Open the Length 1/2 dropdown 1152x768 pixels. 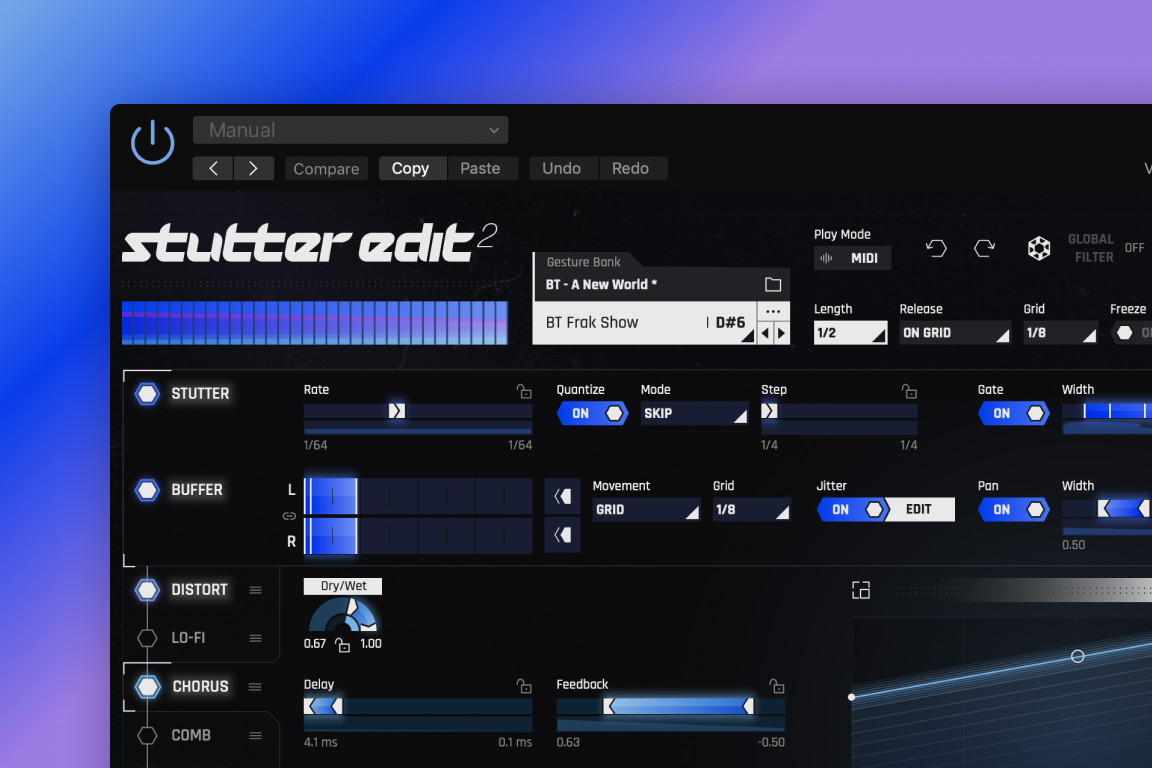tap(850, 333)
